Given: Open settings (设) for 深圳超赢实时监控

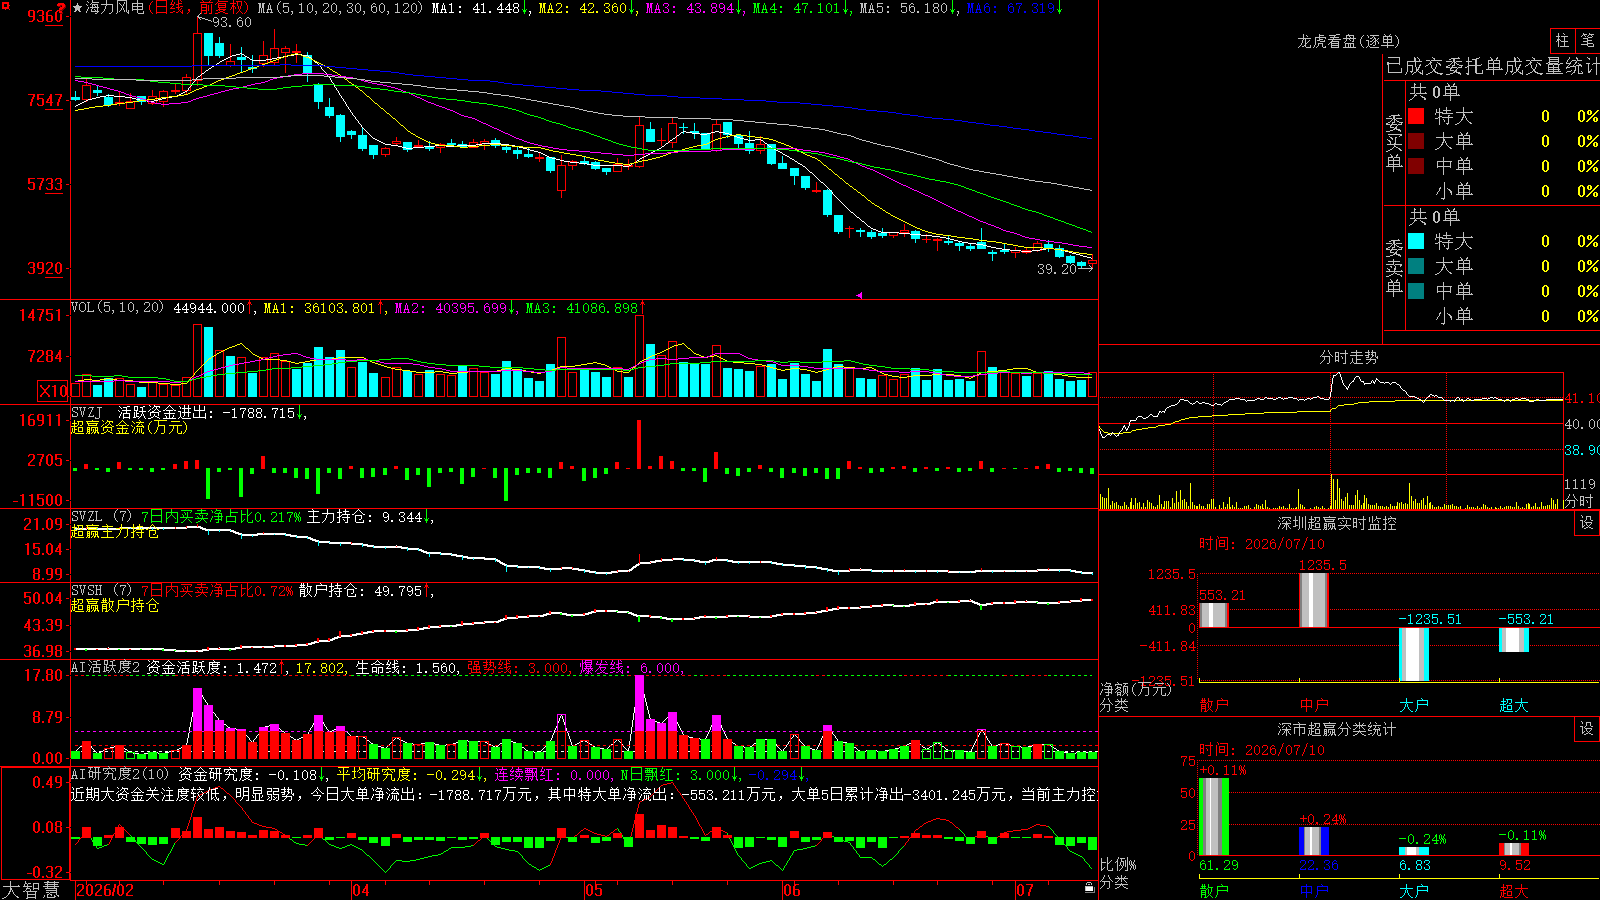Looking at the screenshot, I should click(1587, 523).
